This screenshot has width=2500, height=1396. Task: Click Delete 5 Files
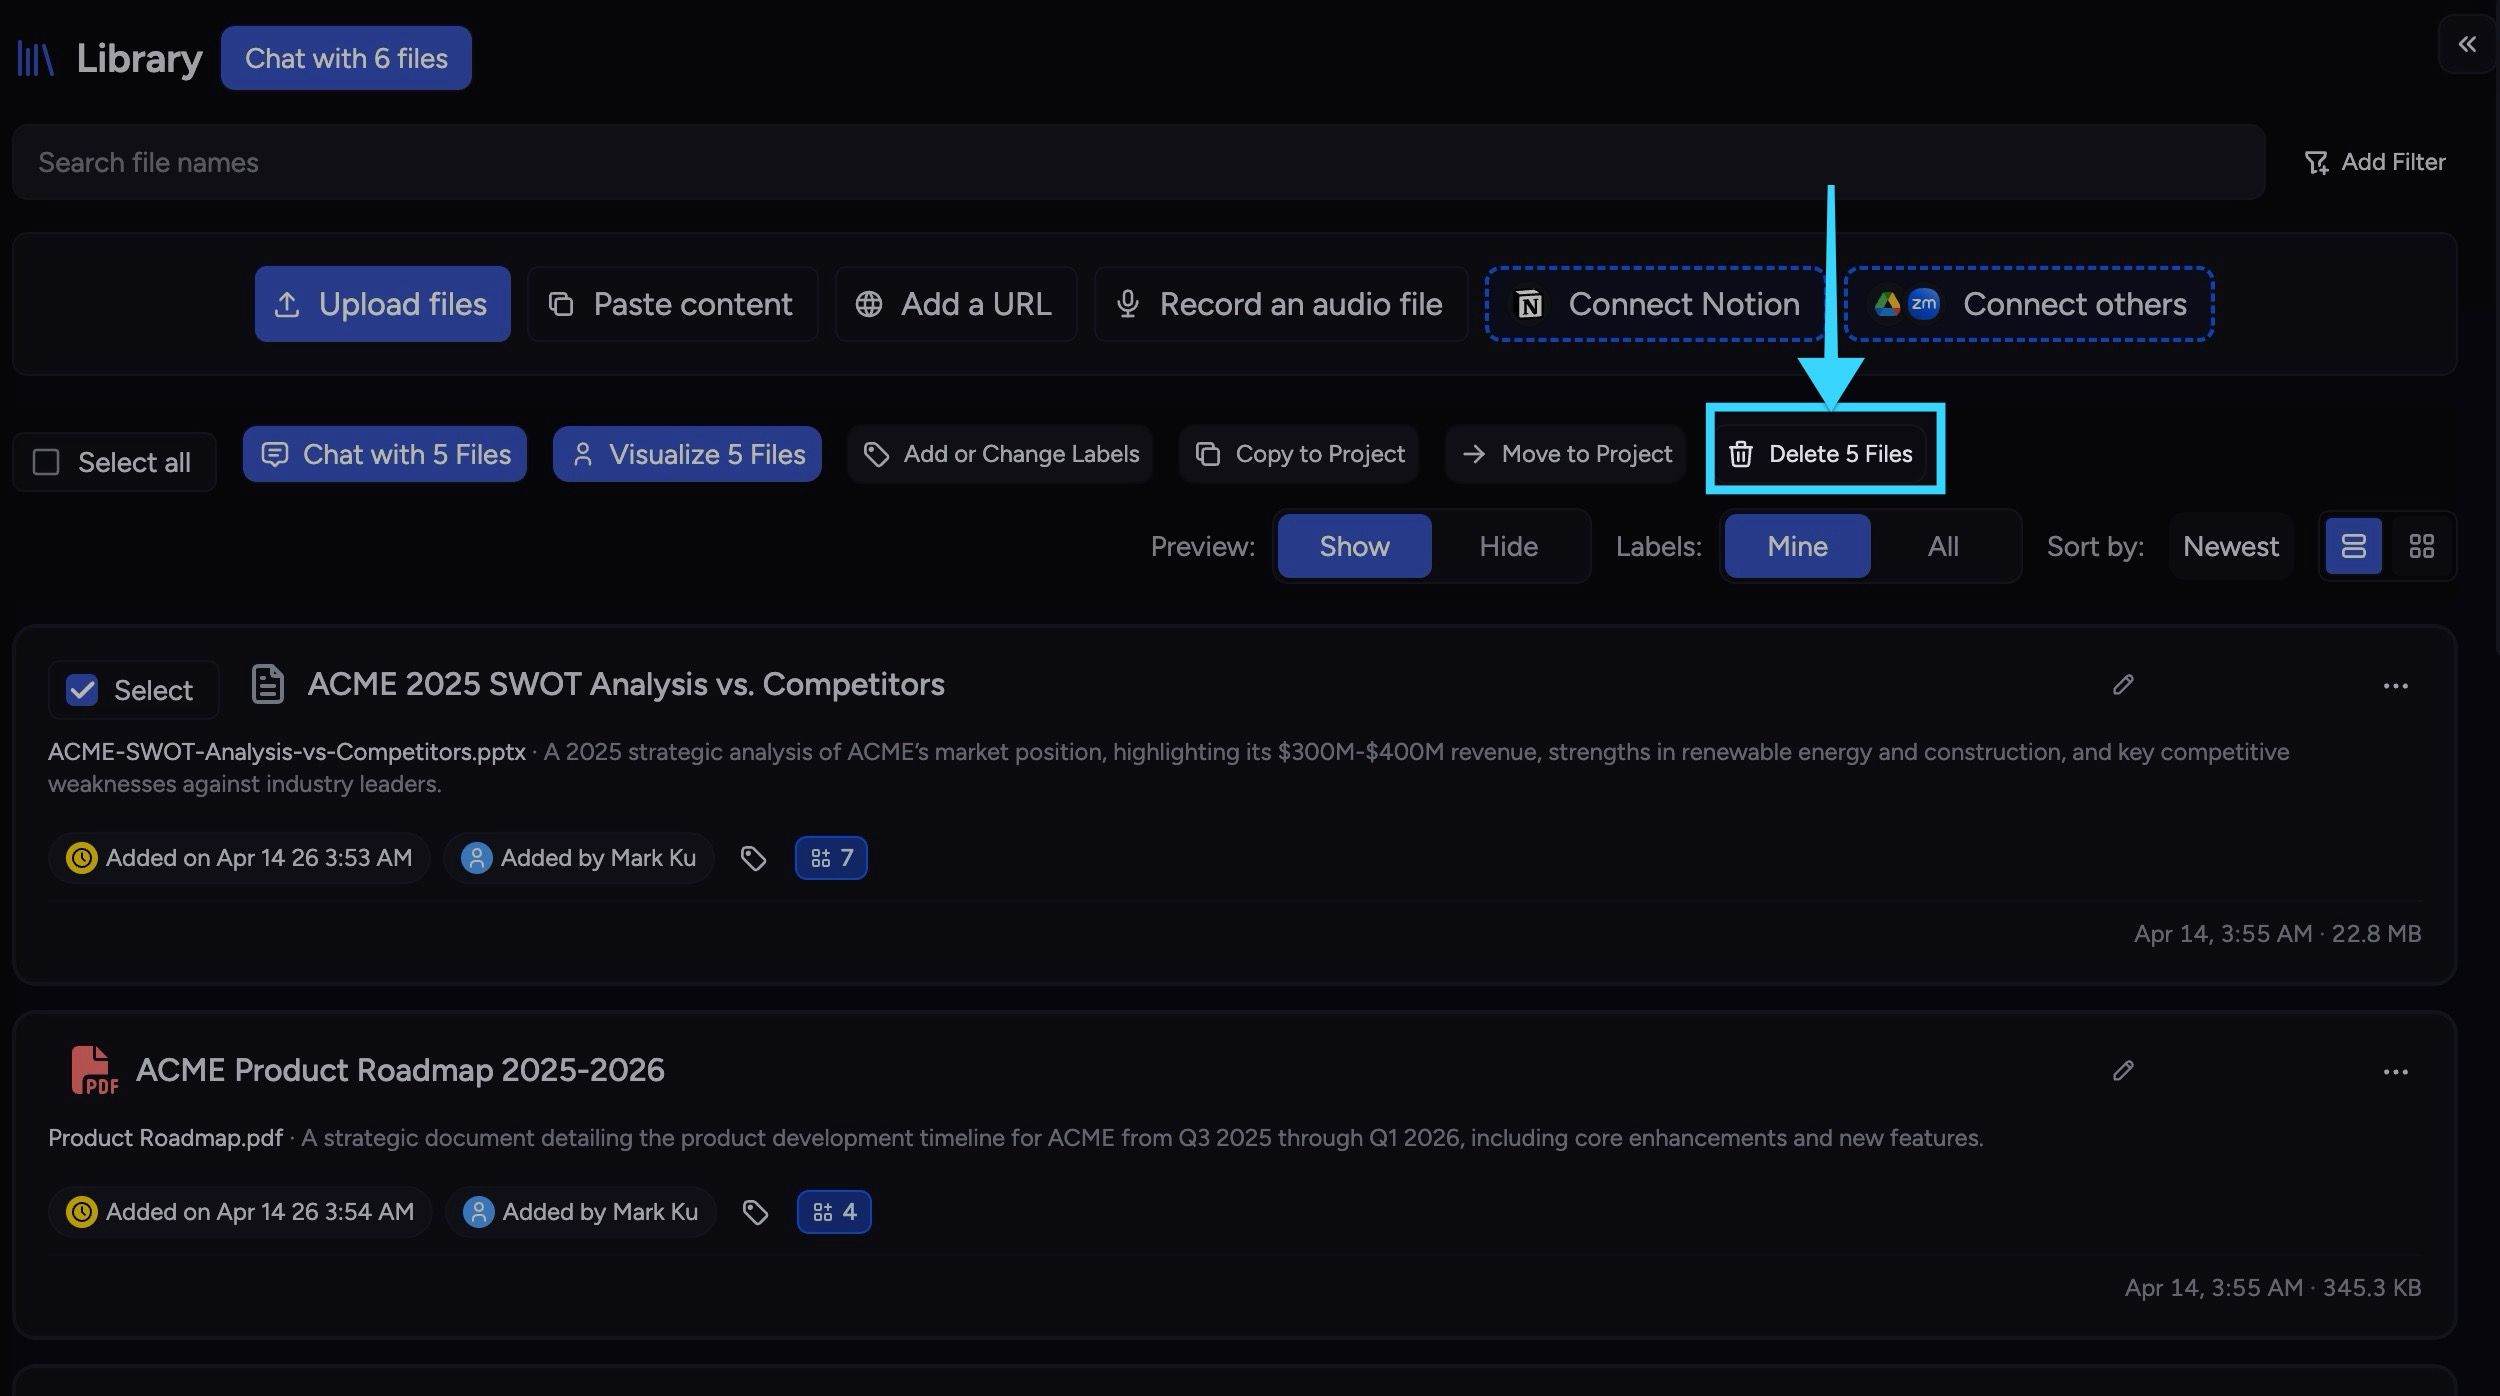pyautogui.click(x=1821, y=454)
